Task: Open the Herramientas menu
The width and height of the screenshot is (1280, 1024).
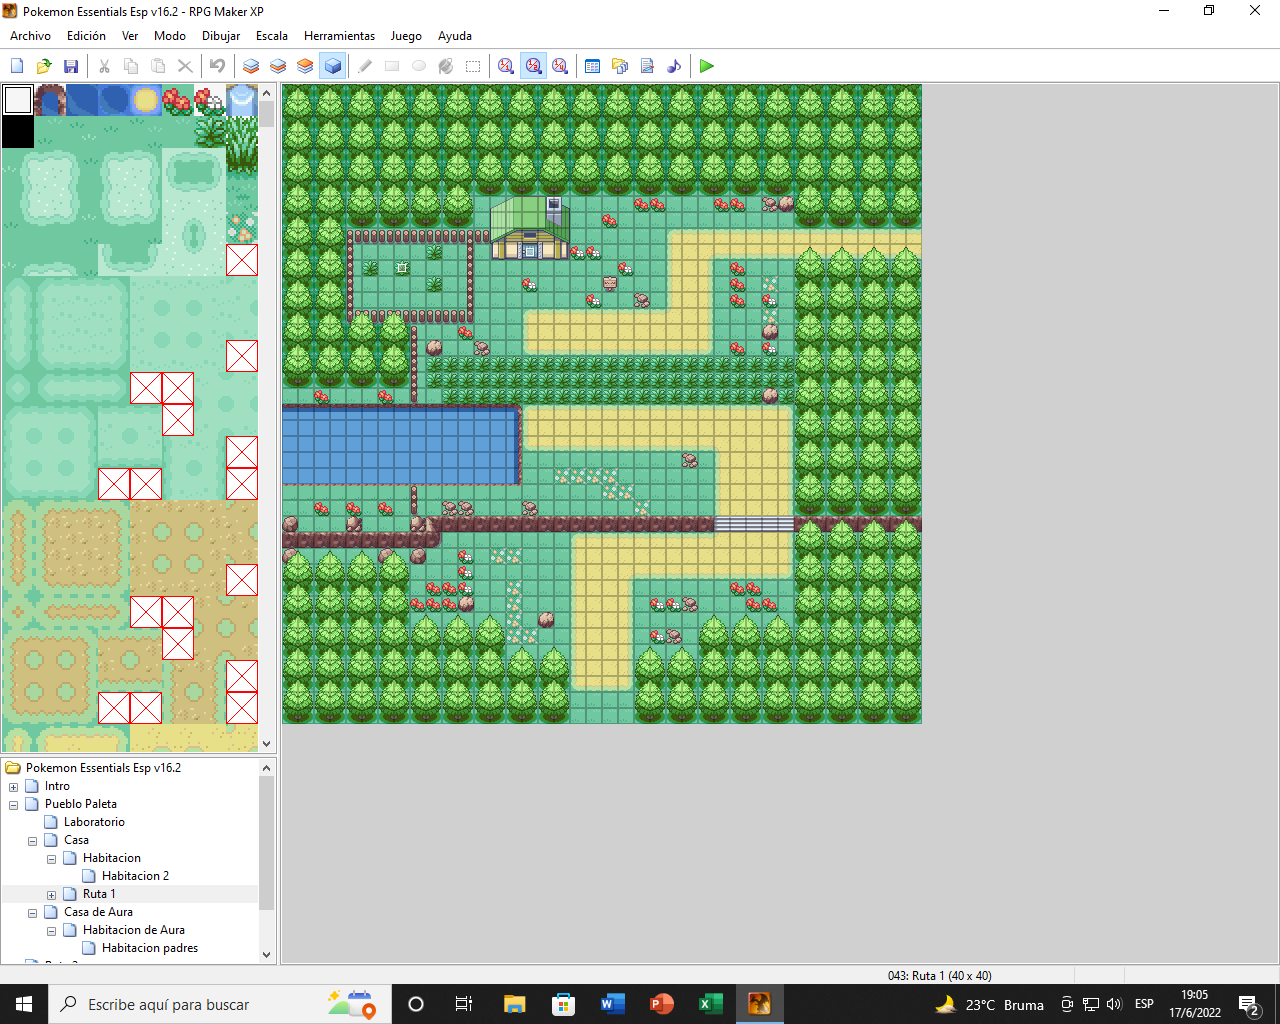Action: [x=339, y=36]
